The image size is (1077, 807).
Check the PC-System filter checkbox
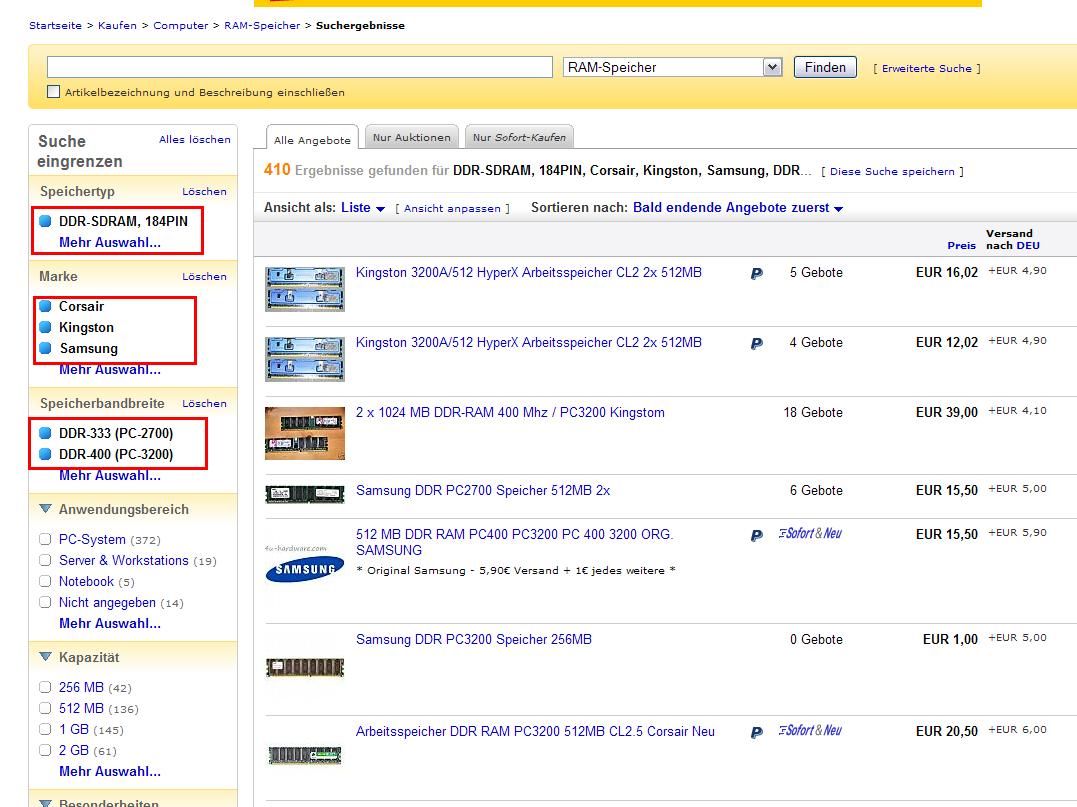(x=45, y=539)
